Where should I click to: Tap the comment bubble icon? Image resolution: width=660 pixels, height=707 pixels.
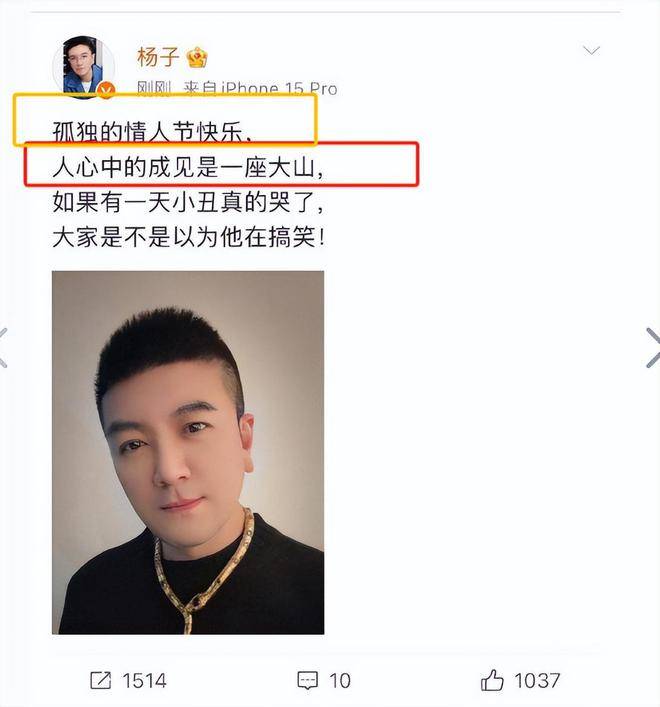[x=307, y=680]
